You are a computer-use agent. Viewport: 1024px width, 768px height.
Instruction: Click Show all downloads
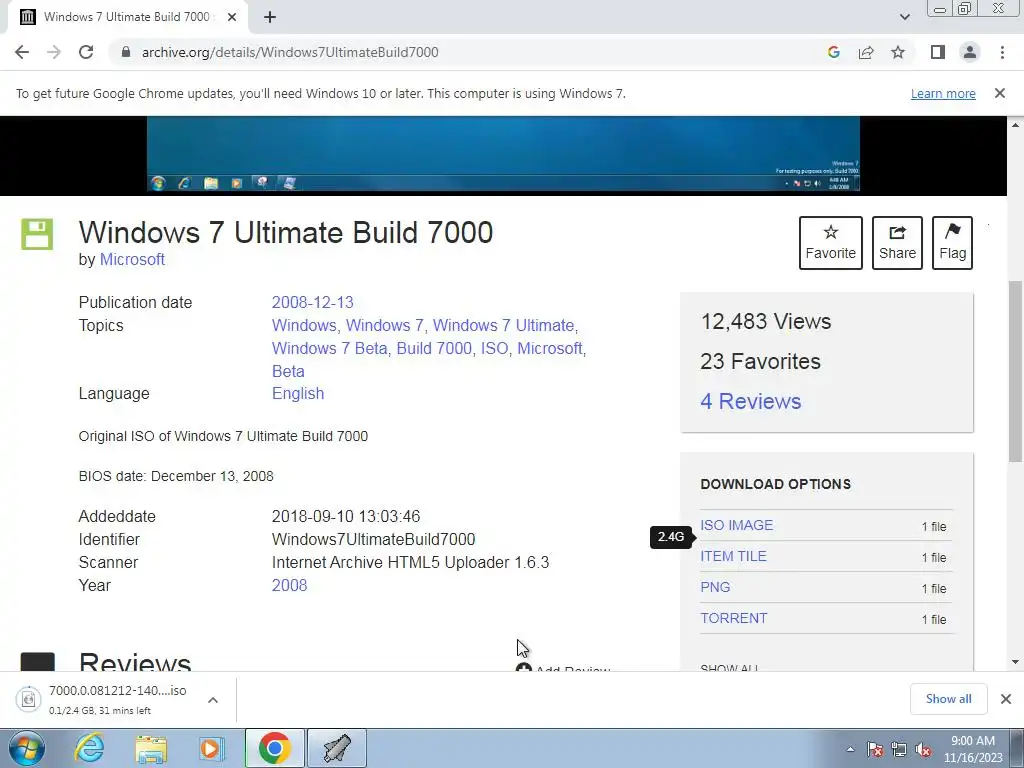point(948,699)
